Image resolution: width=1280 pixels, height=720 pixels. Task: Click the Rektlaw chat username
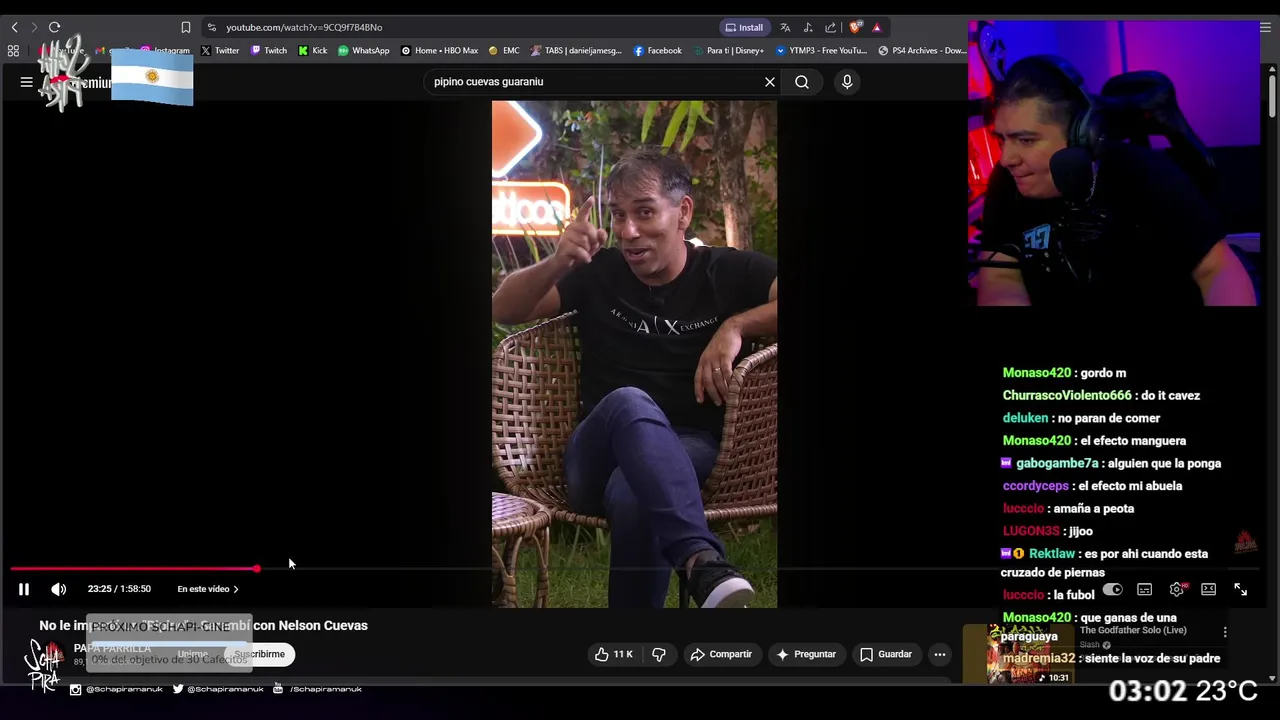pyautogui.click(x=1052, y=554)
